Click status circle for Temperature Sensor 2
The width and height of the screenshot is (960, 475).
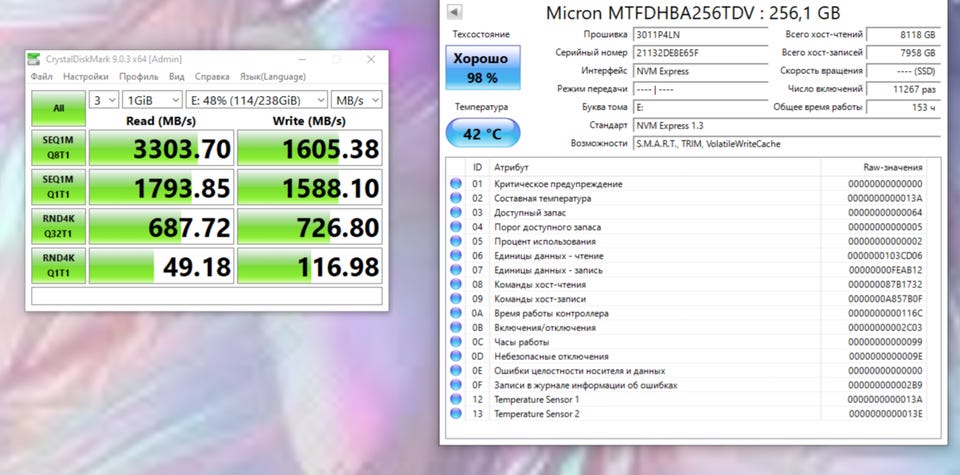(456, 414)
